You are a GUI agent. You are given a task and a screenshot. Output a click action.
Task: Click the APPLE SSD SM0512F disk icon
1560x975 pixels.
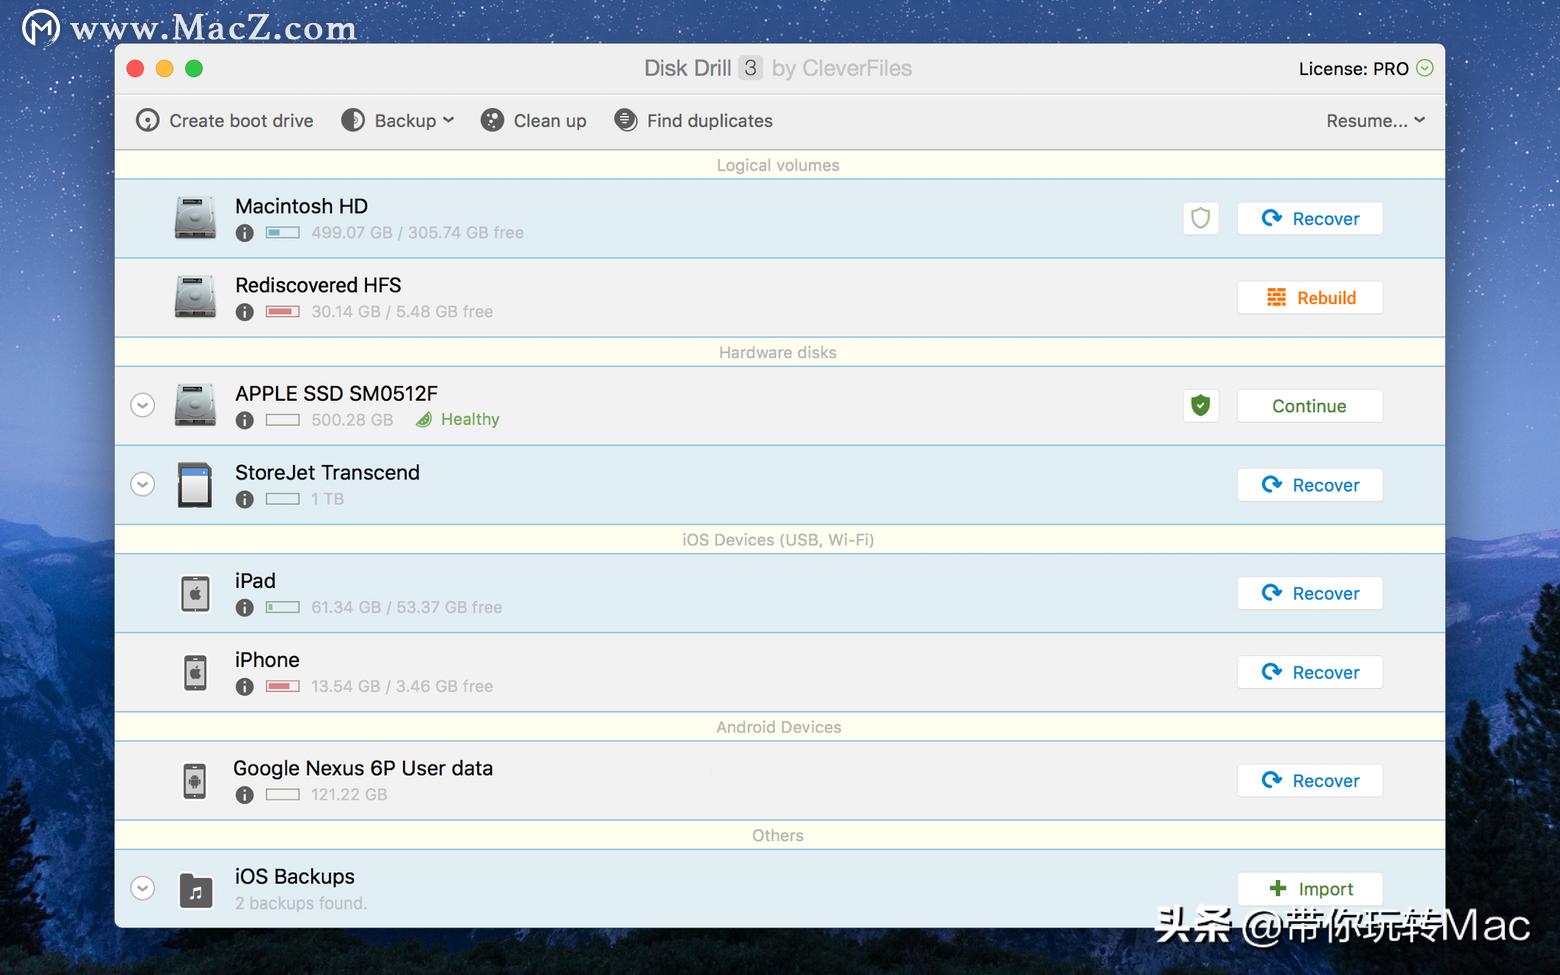coord(195,405)
